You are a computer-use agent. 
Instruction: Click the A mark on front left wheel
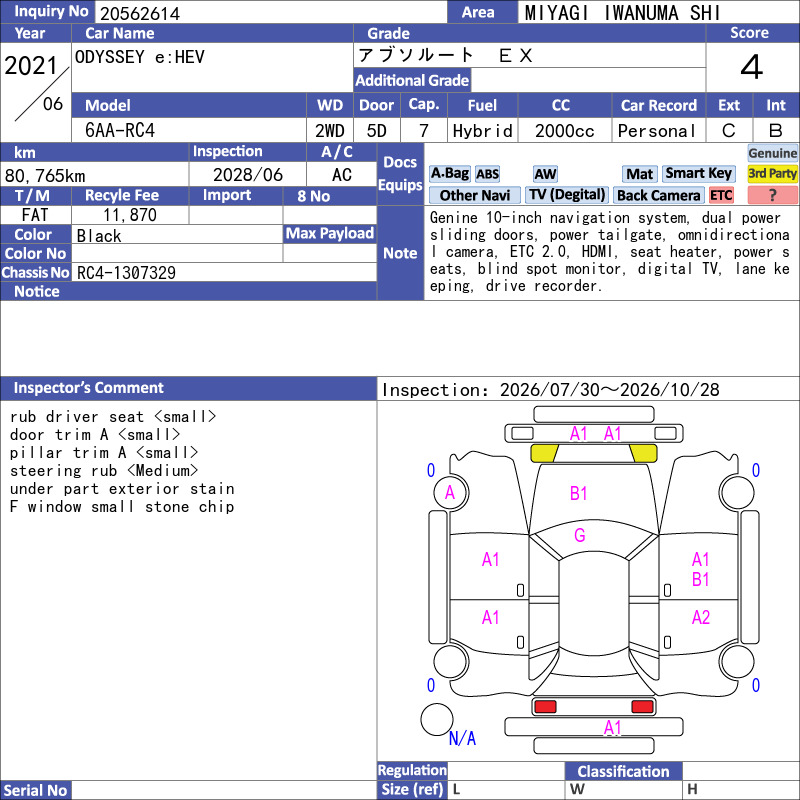pyautogui.click(x=449, y=493)
